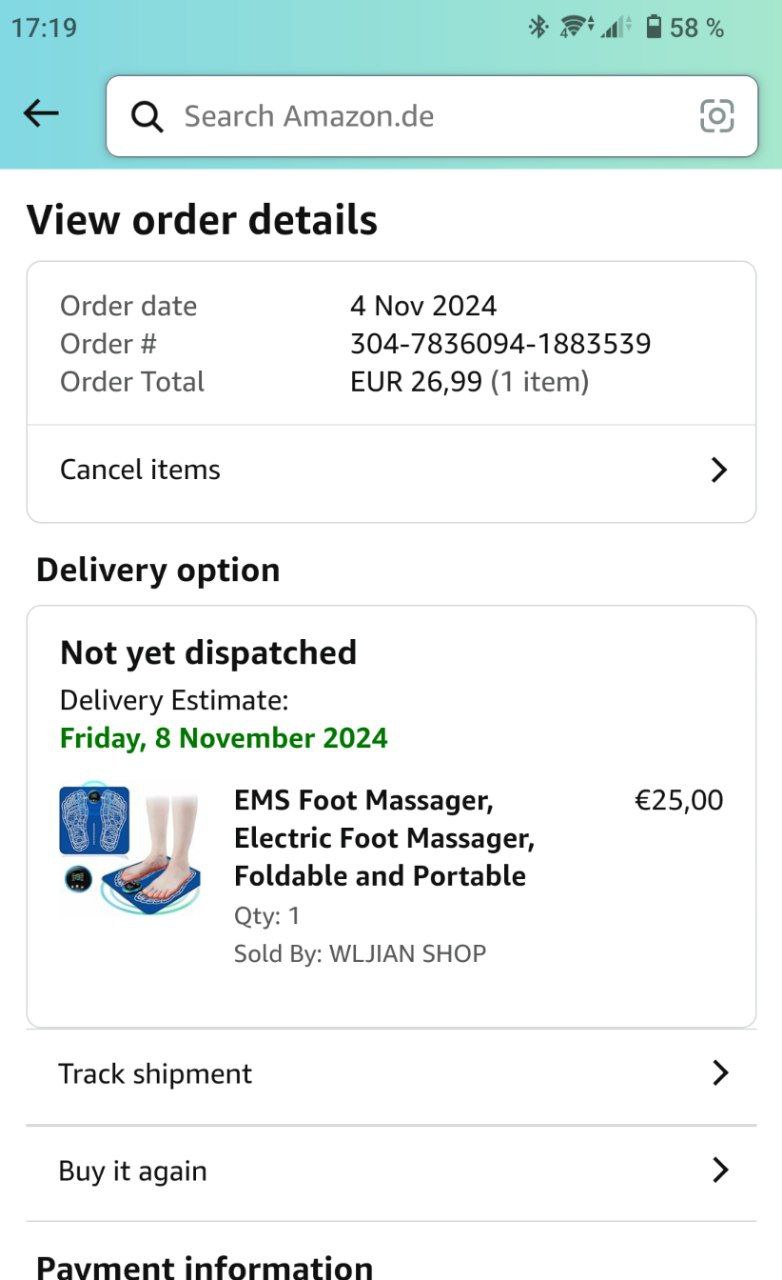Screen dimensions: 782x1280
Task: Tap the back arrow icon
Action: click(41, 114)
